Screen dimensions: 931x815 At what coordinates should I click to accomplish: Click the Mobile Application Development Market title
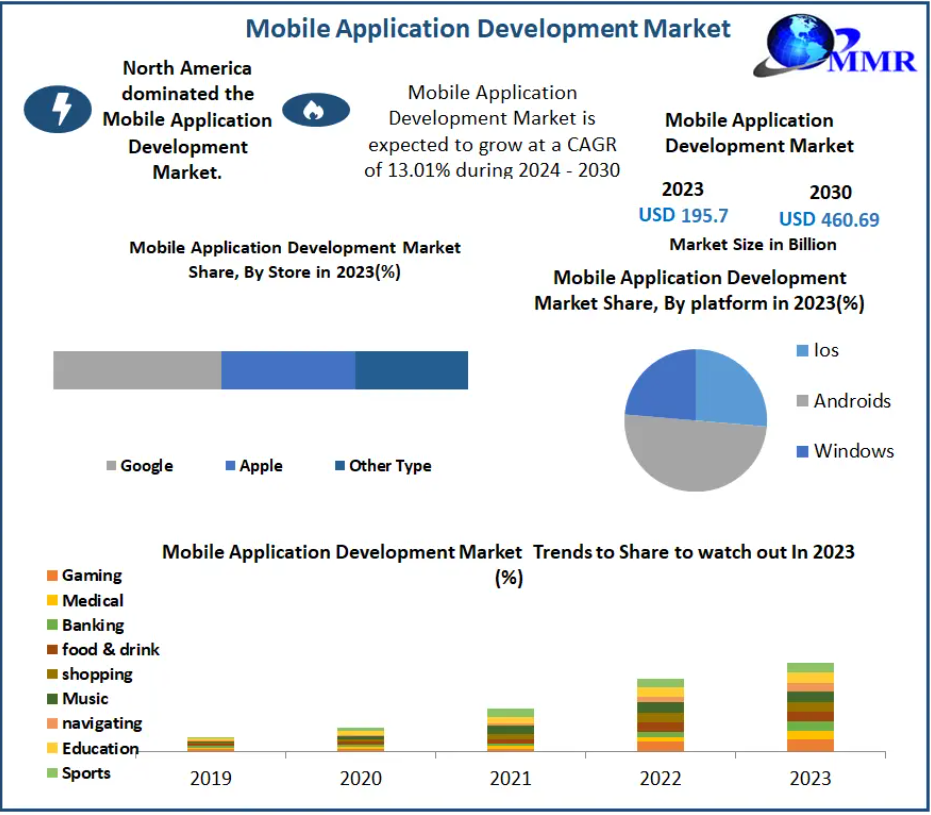pyautogui.click(x=488, y=28)
